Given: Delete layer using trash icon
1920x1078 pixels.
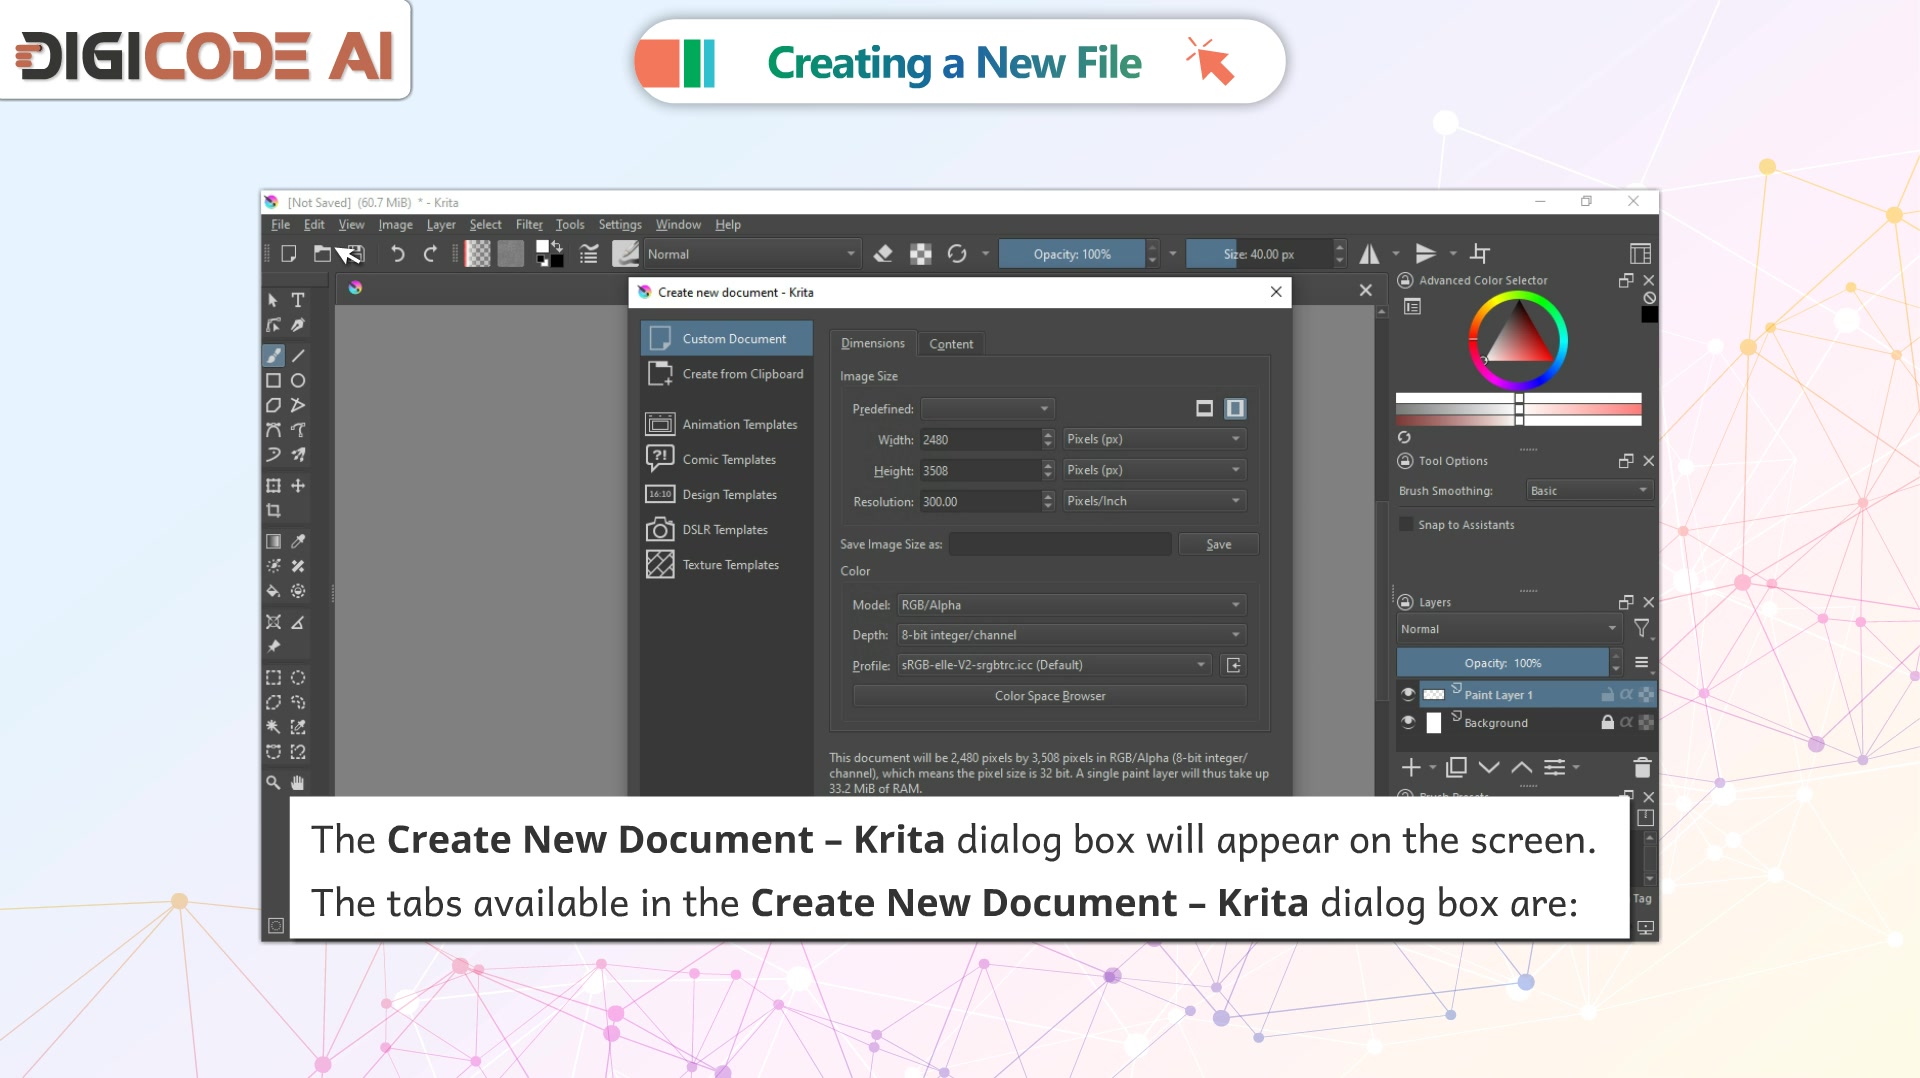Looking at the screenshot, I should click(x=1642, y=768).
